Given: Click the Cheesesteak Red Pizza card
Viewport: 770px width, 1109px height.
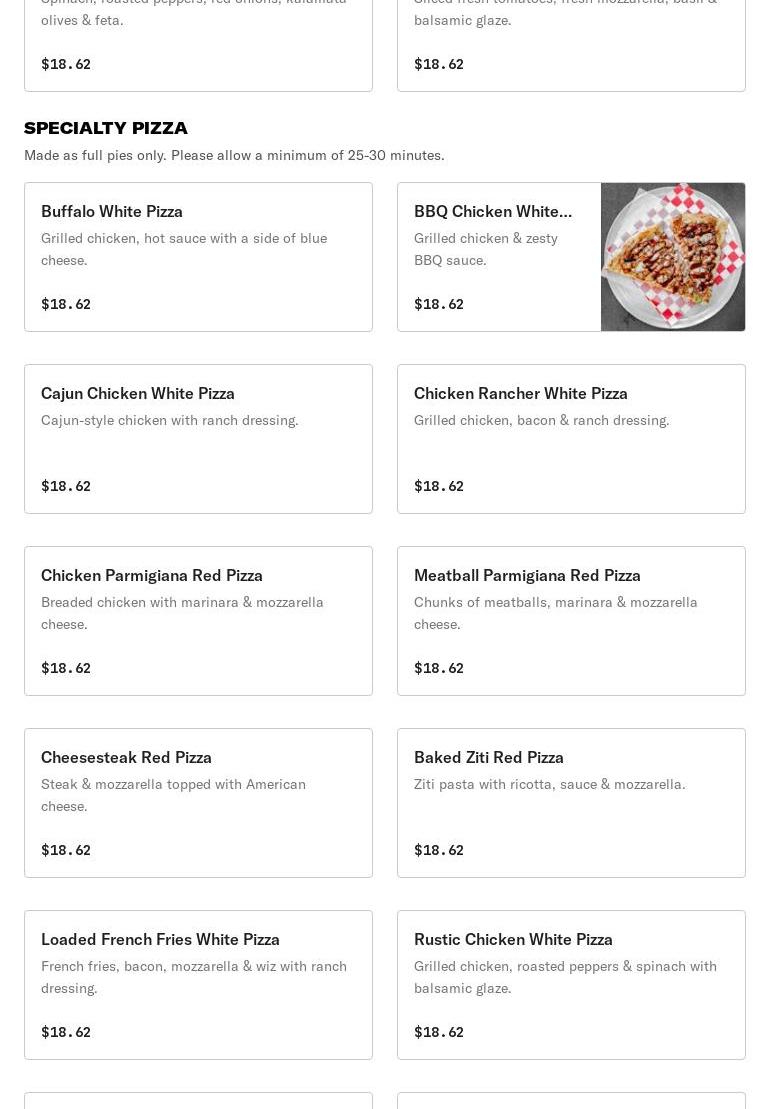Looking at the screenshot, I should [198, 803].
